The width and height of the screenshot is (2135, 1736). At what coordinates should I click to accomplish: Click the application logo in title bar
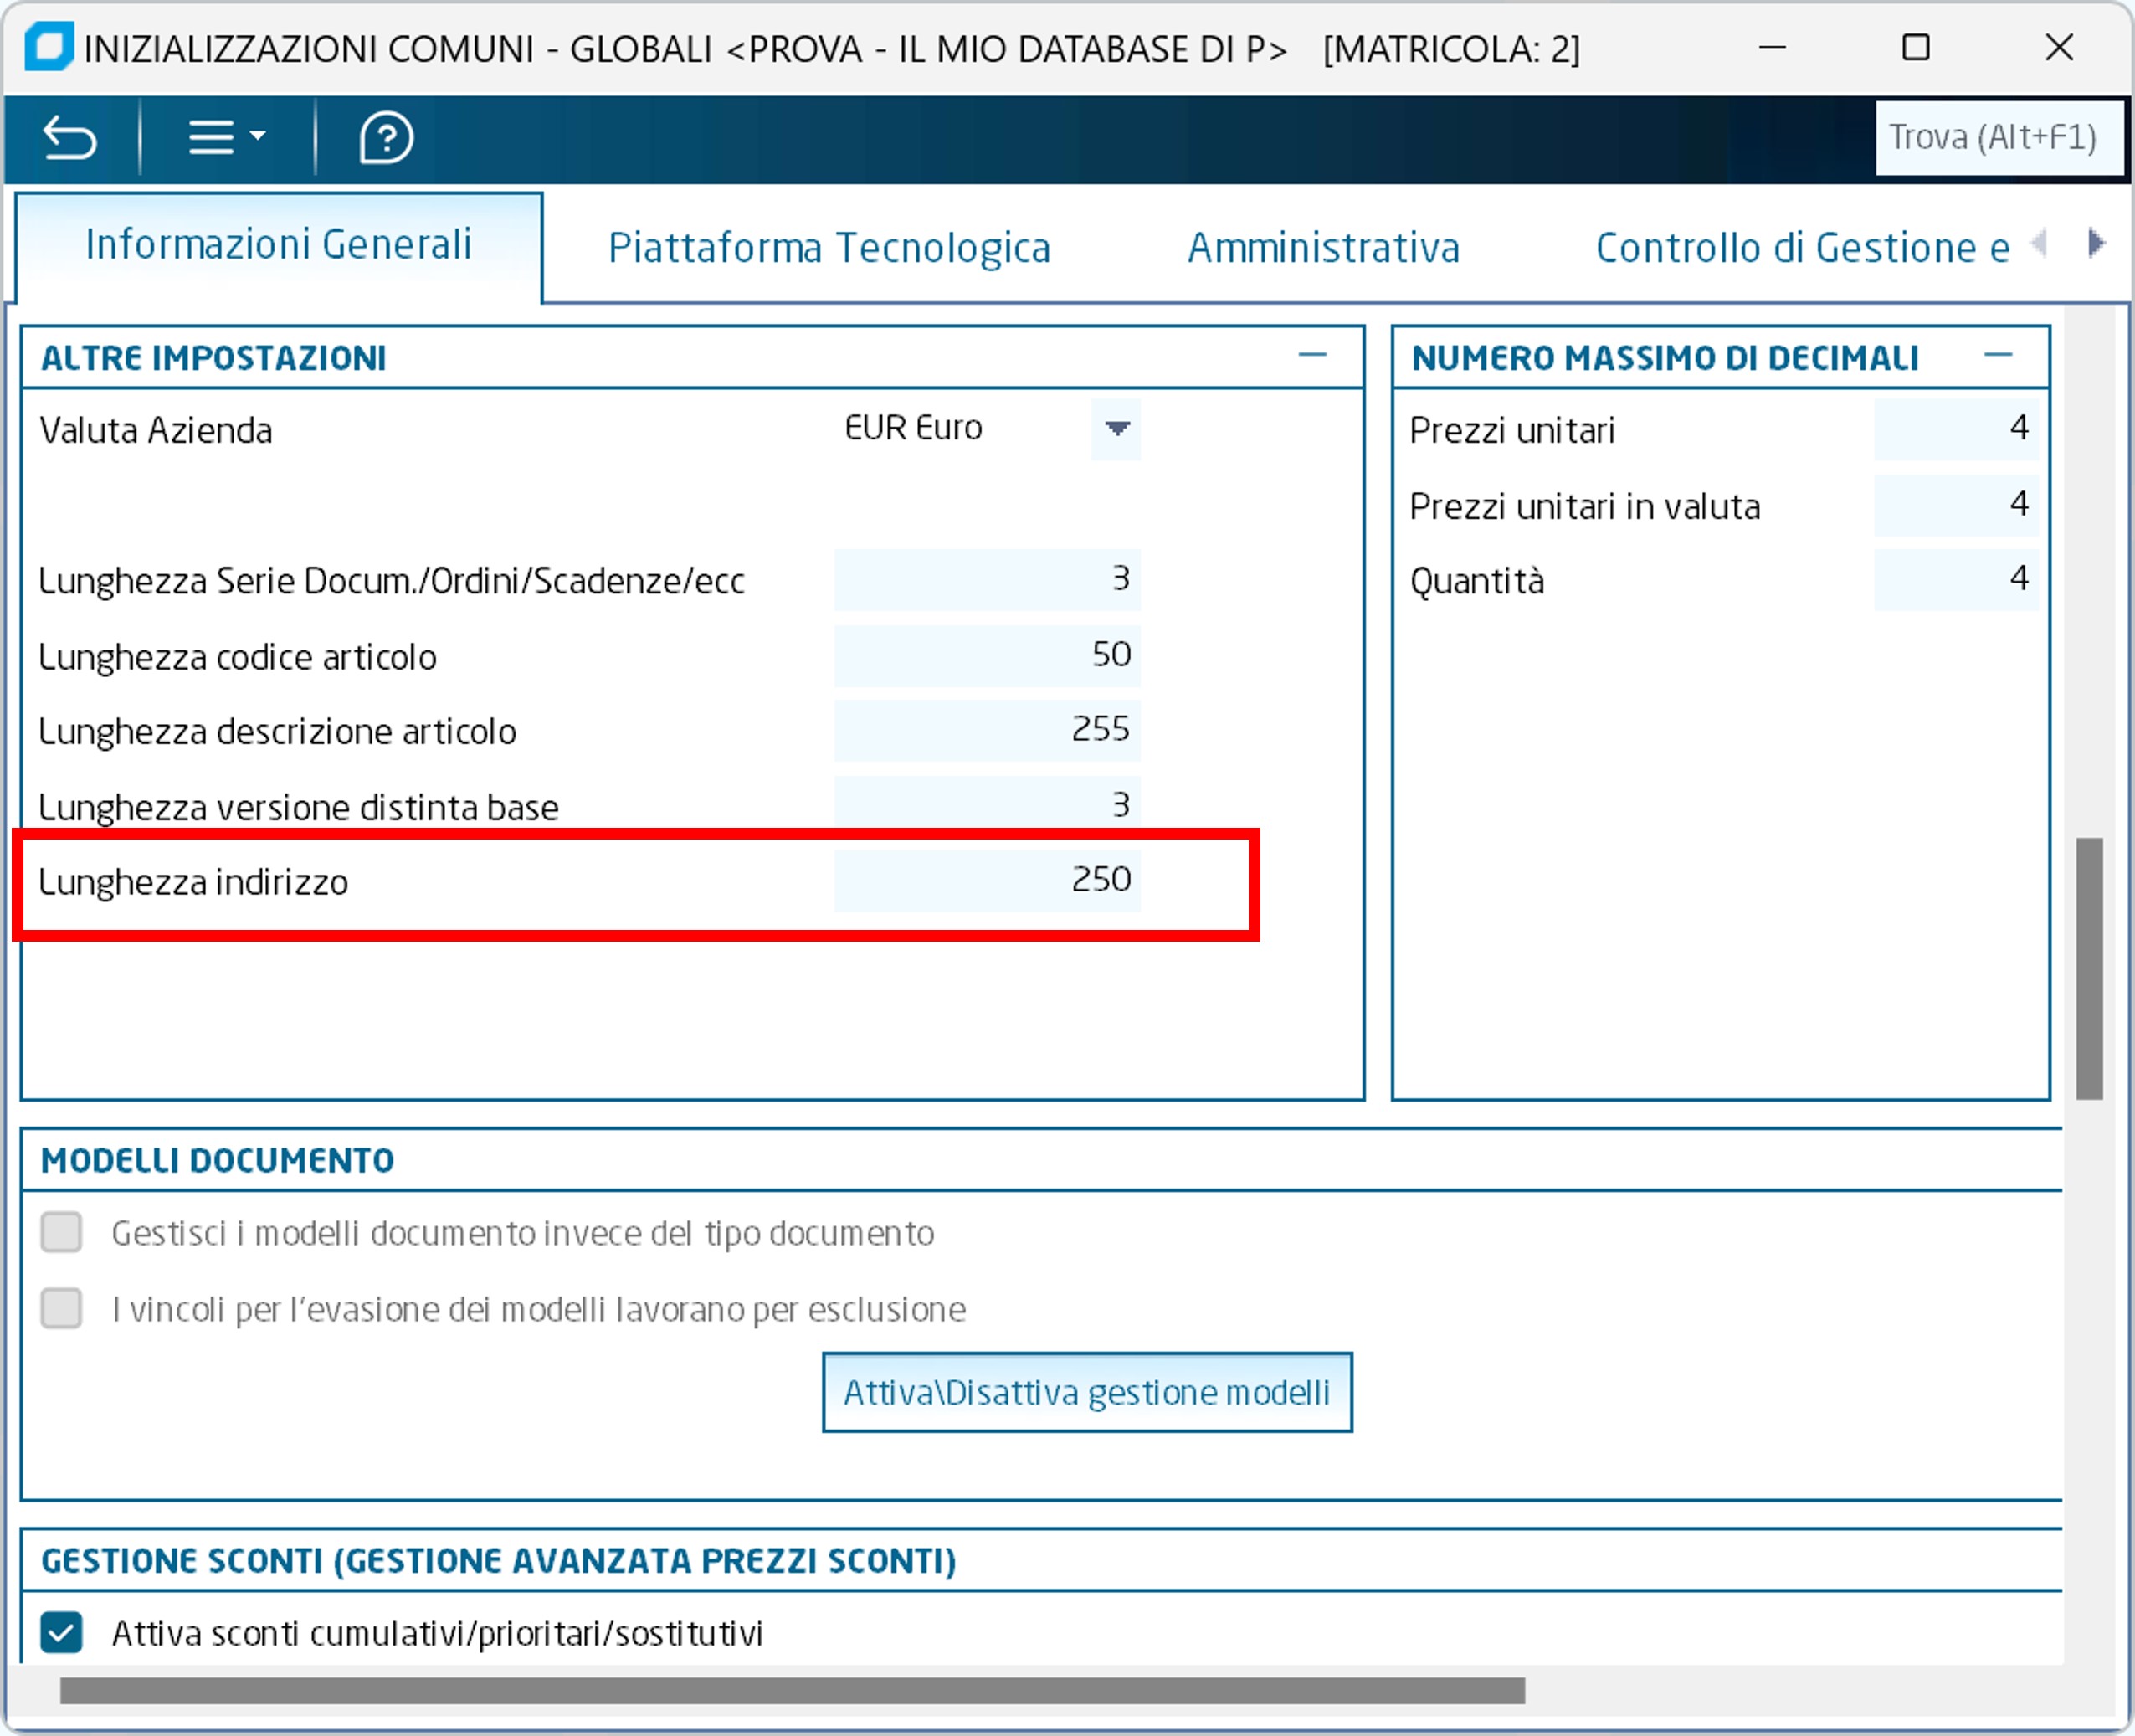48,47
